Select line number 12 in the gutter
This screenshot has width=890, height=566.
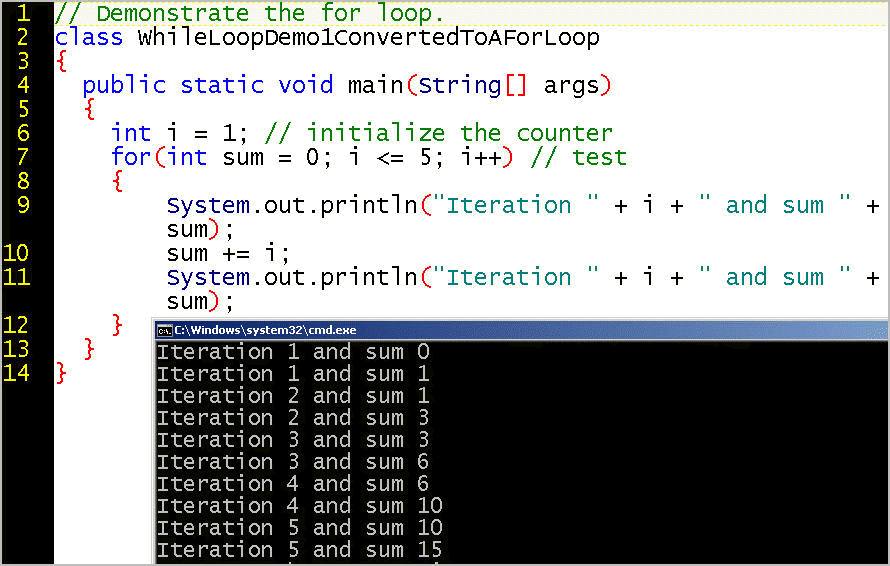(16, 325)
